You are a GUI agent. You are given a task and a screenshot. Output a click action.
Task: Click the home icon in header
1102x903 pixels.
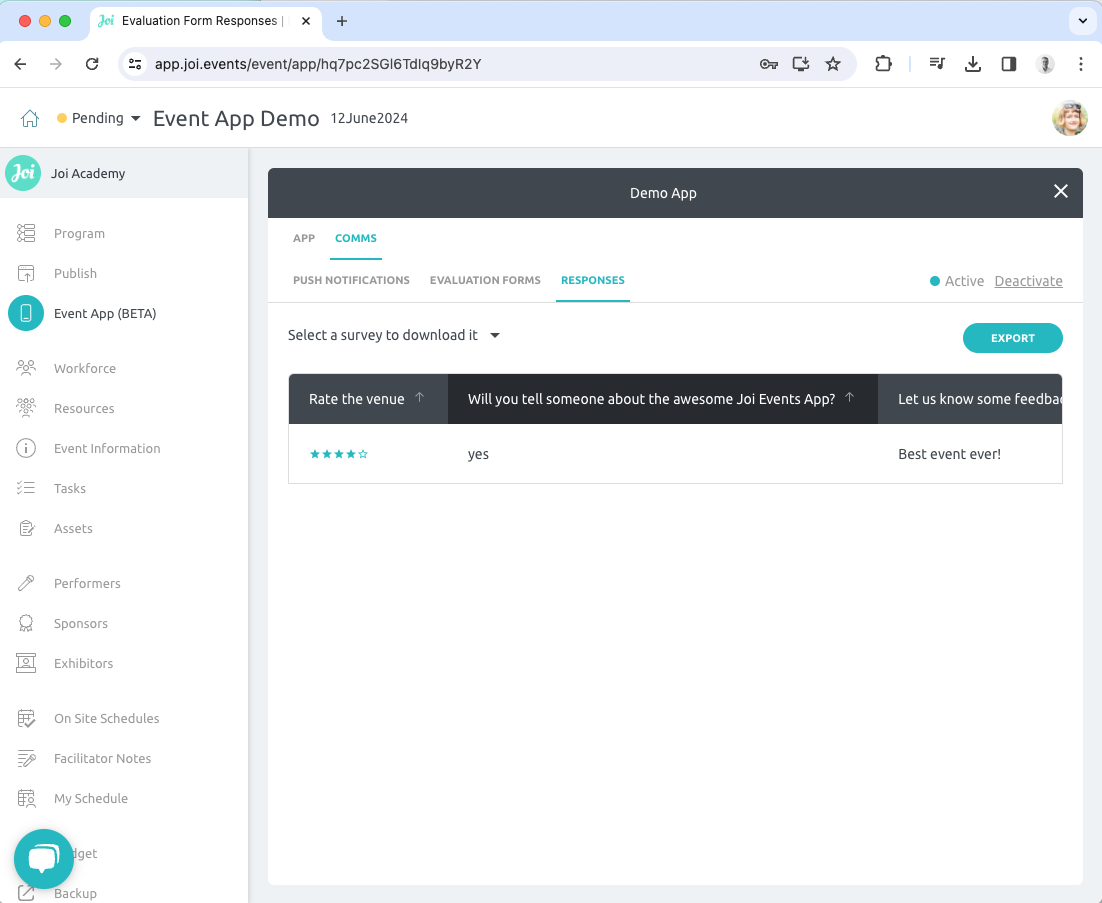click(x=30, y=118)
